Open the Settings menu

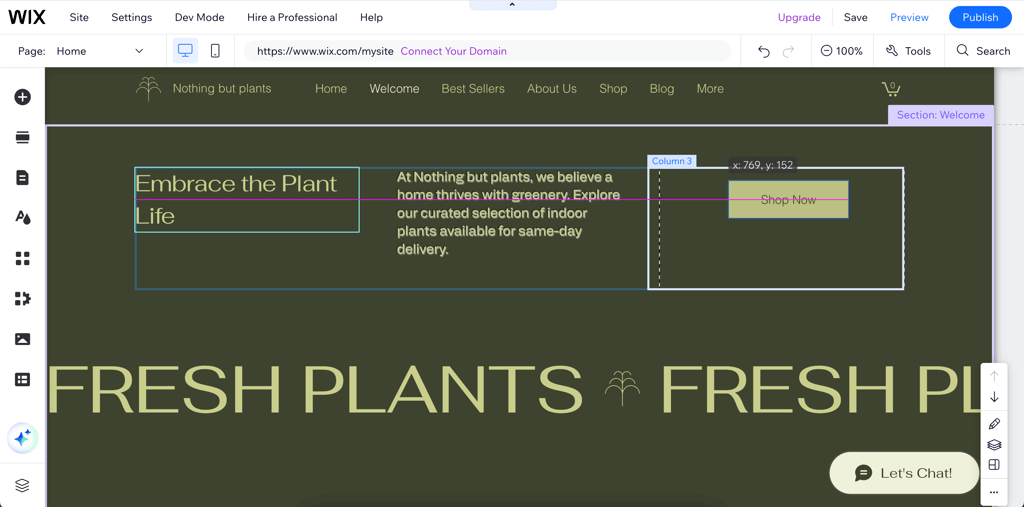(x=131, y=17)
